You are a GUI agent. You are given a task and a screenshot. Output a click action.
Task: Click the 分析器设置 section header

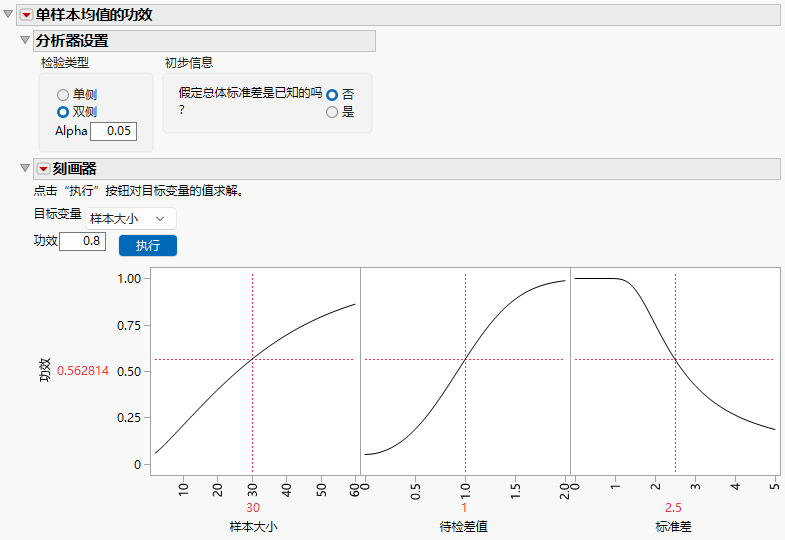(x=204, y=41)
